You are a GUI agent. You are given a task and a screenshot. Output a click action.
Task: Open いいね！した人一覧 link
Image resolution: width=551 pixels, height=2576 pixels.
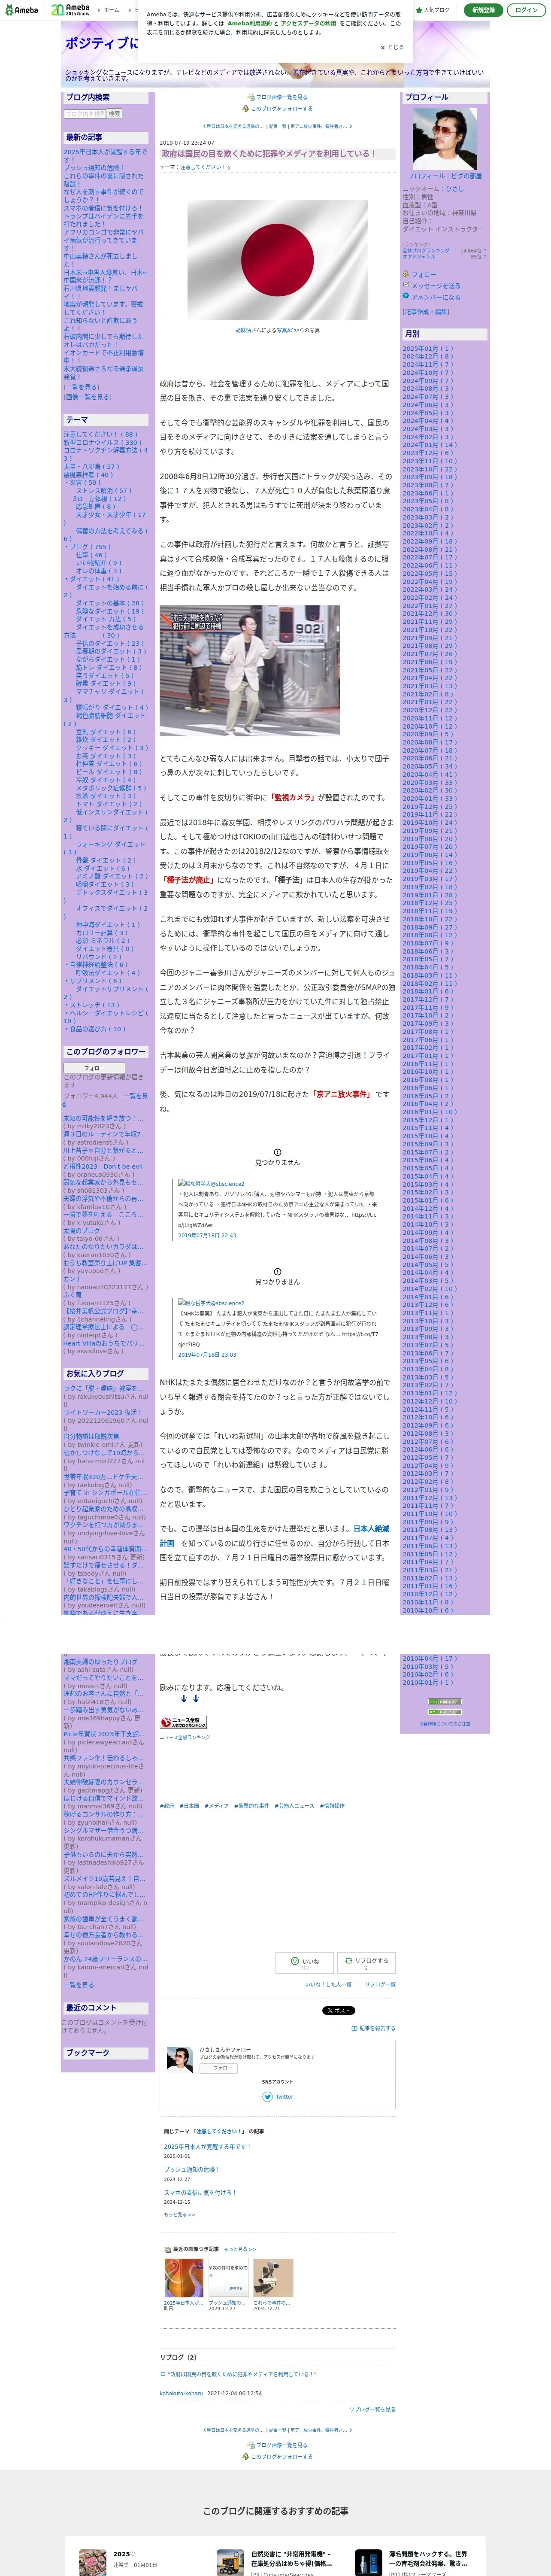point(328,1984)
